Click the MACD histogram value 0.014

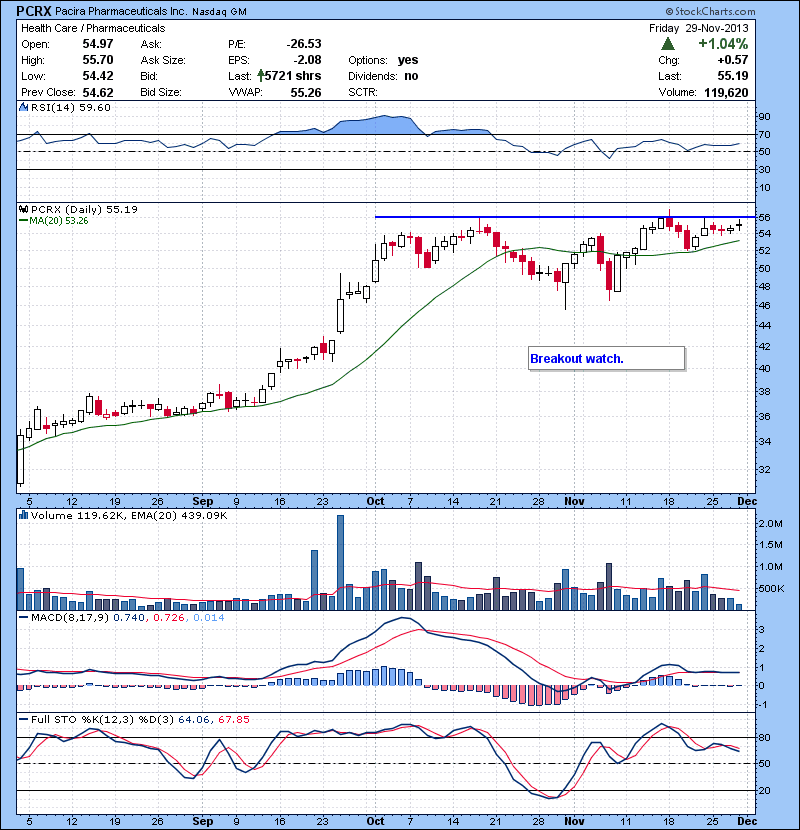point(209,618)
